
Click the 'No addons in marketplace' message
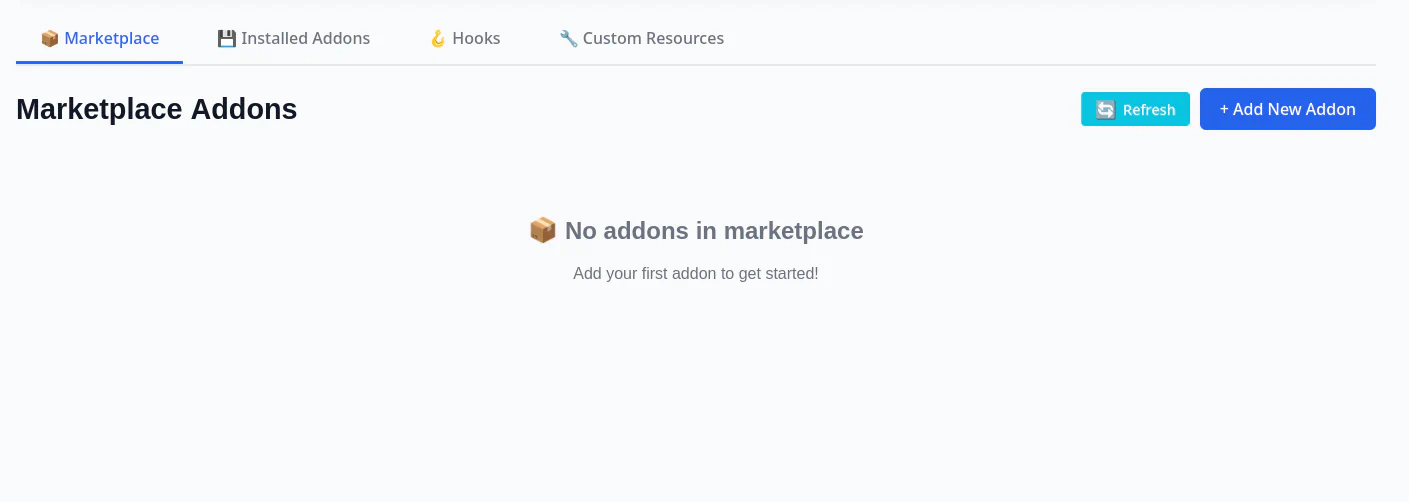click(713, 231)
